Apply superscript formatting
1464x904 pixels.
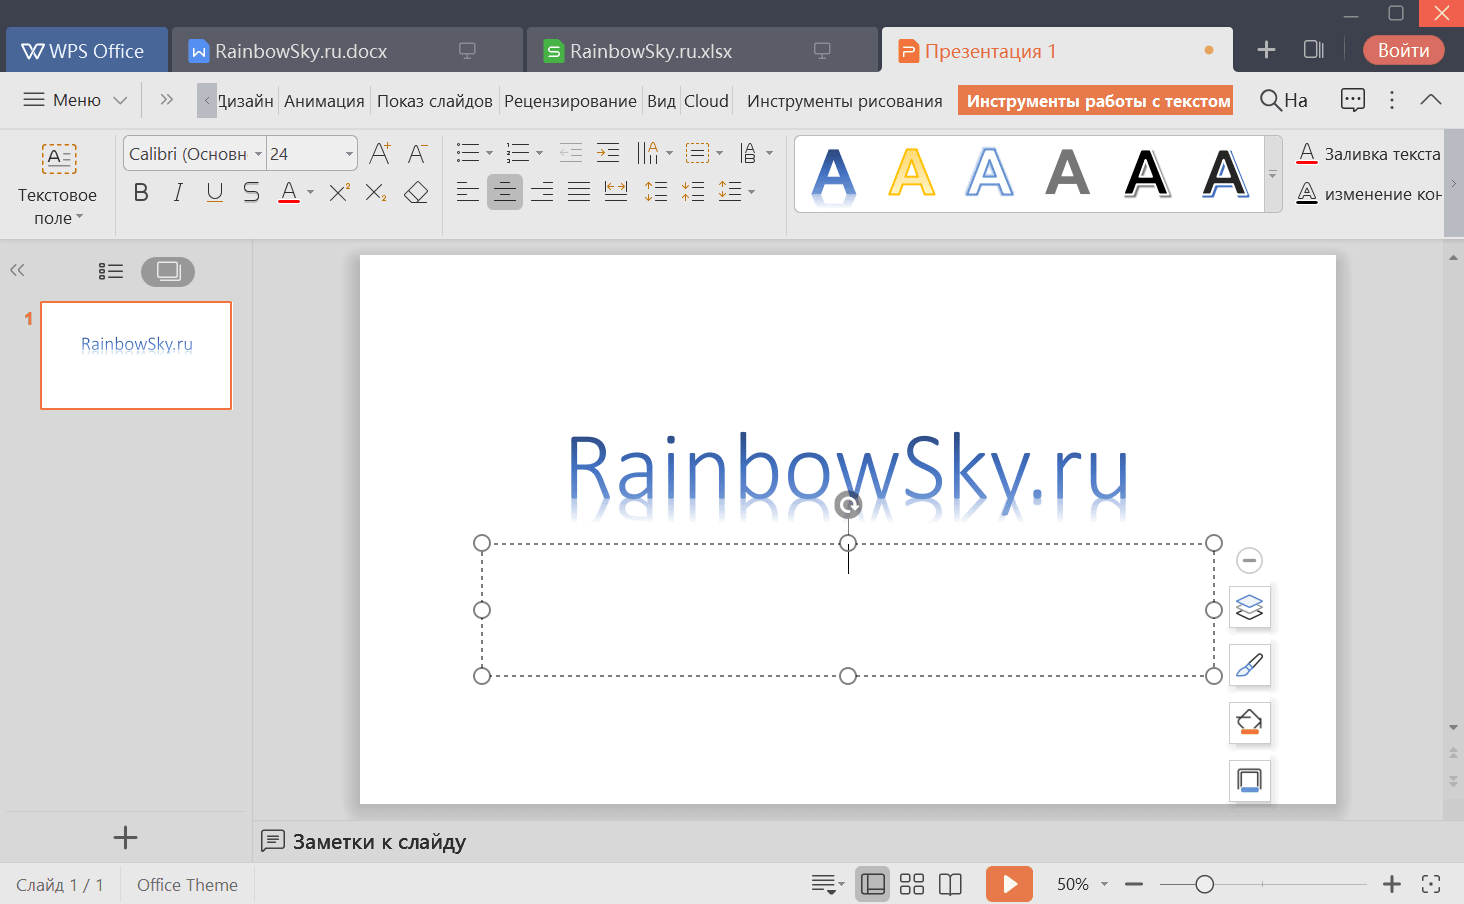click(339, 192)
